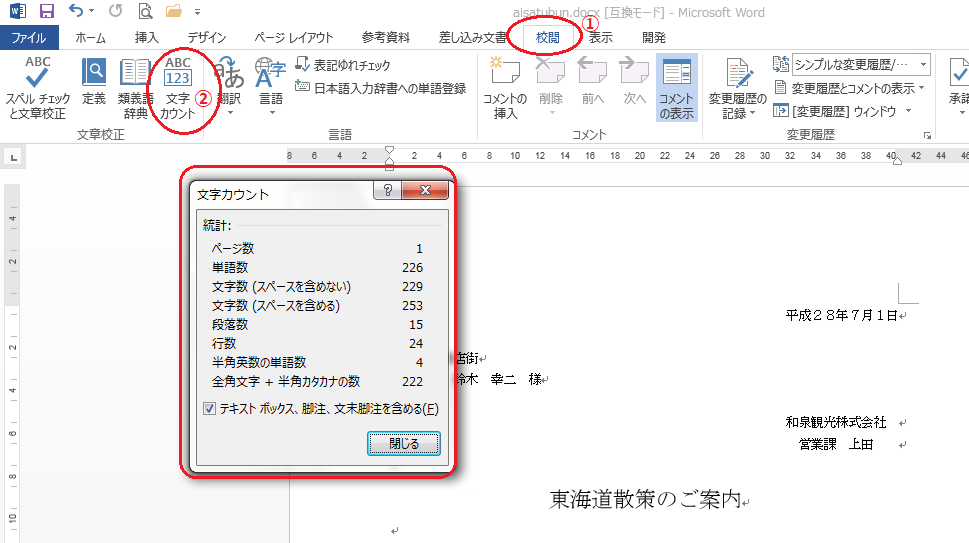Expand the quick access toolbar customize arrow

197,12
